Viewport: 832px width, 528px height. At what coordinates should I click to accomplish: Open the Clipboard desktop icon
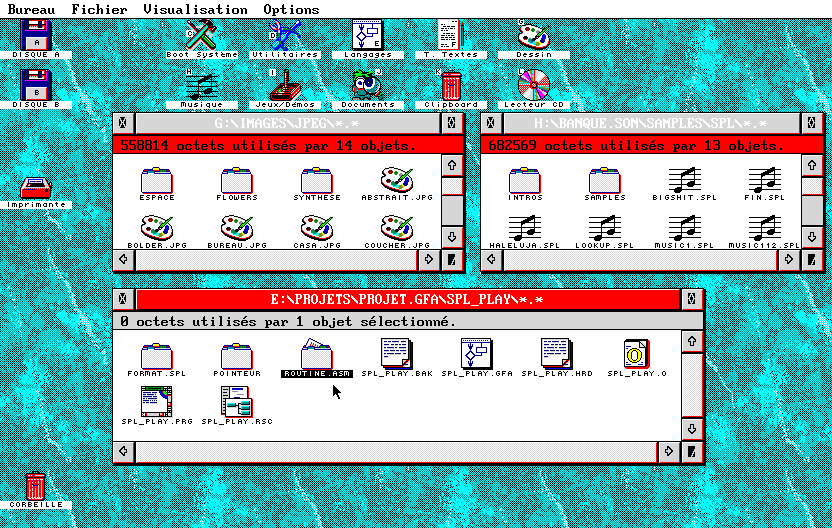pos(451,86)
